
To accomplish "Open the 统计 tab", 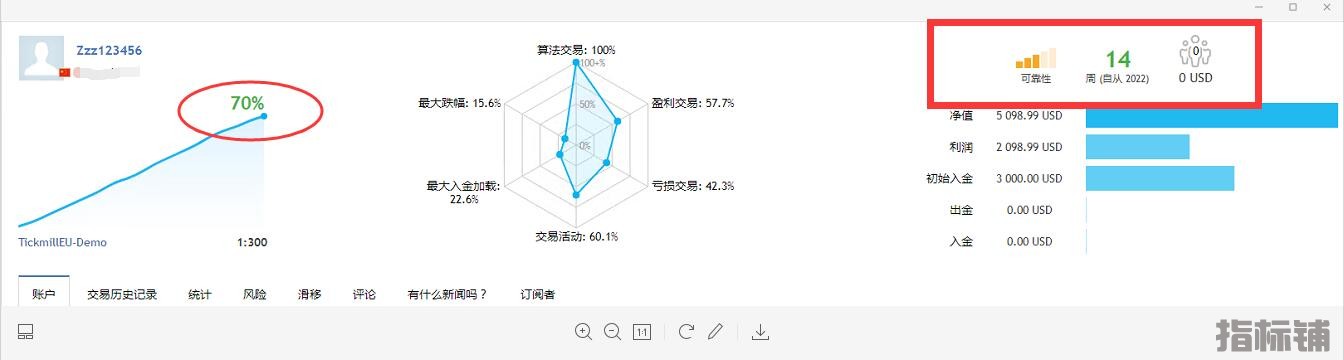I will [200, 294].
